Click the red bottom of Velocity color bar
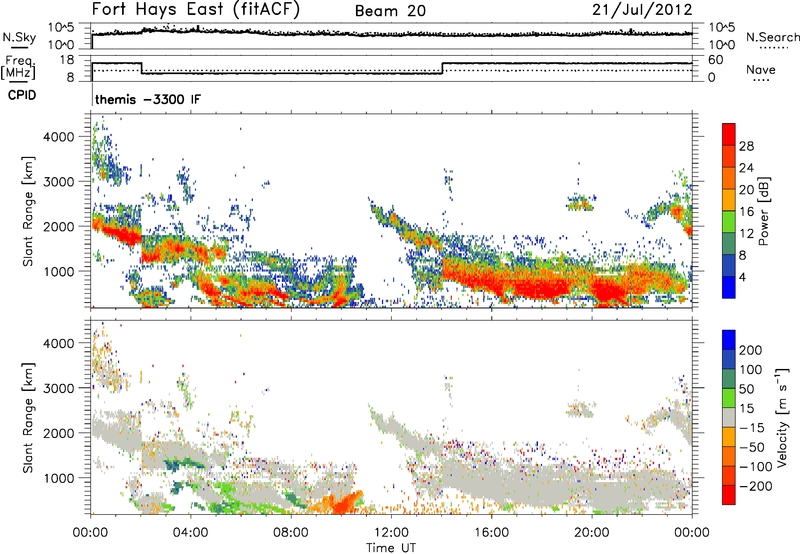This screenshot has height=554, width=800. pos(729,495)
